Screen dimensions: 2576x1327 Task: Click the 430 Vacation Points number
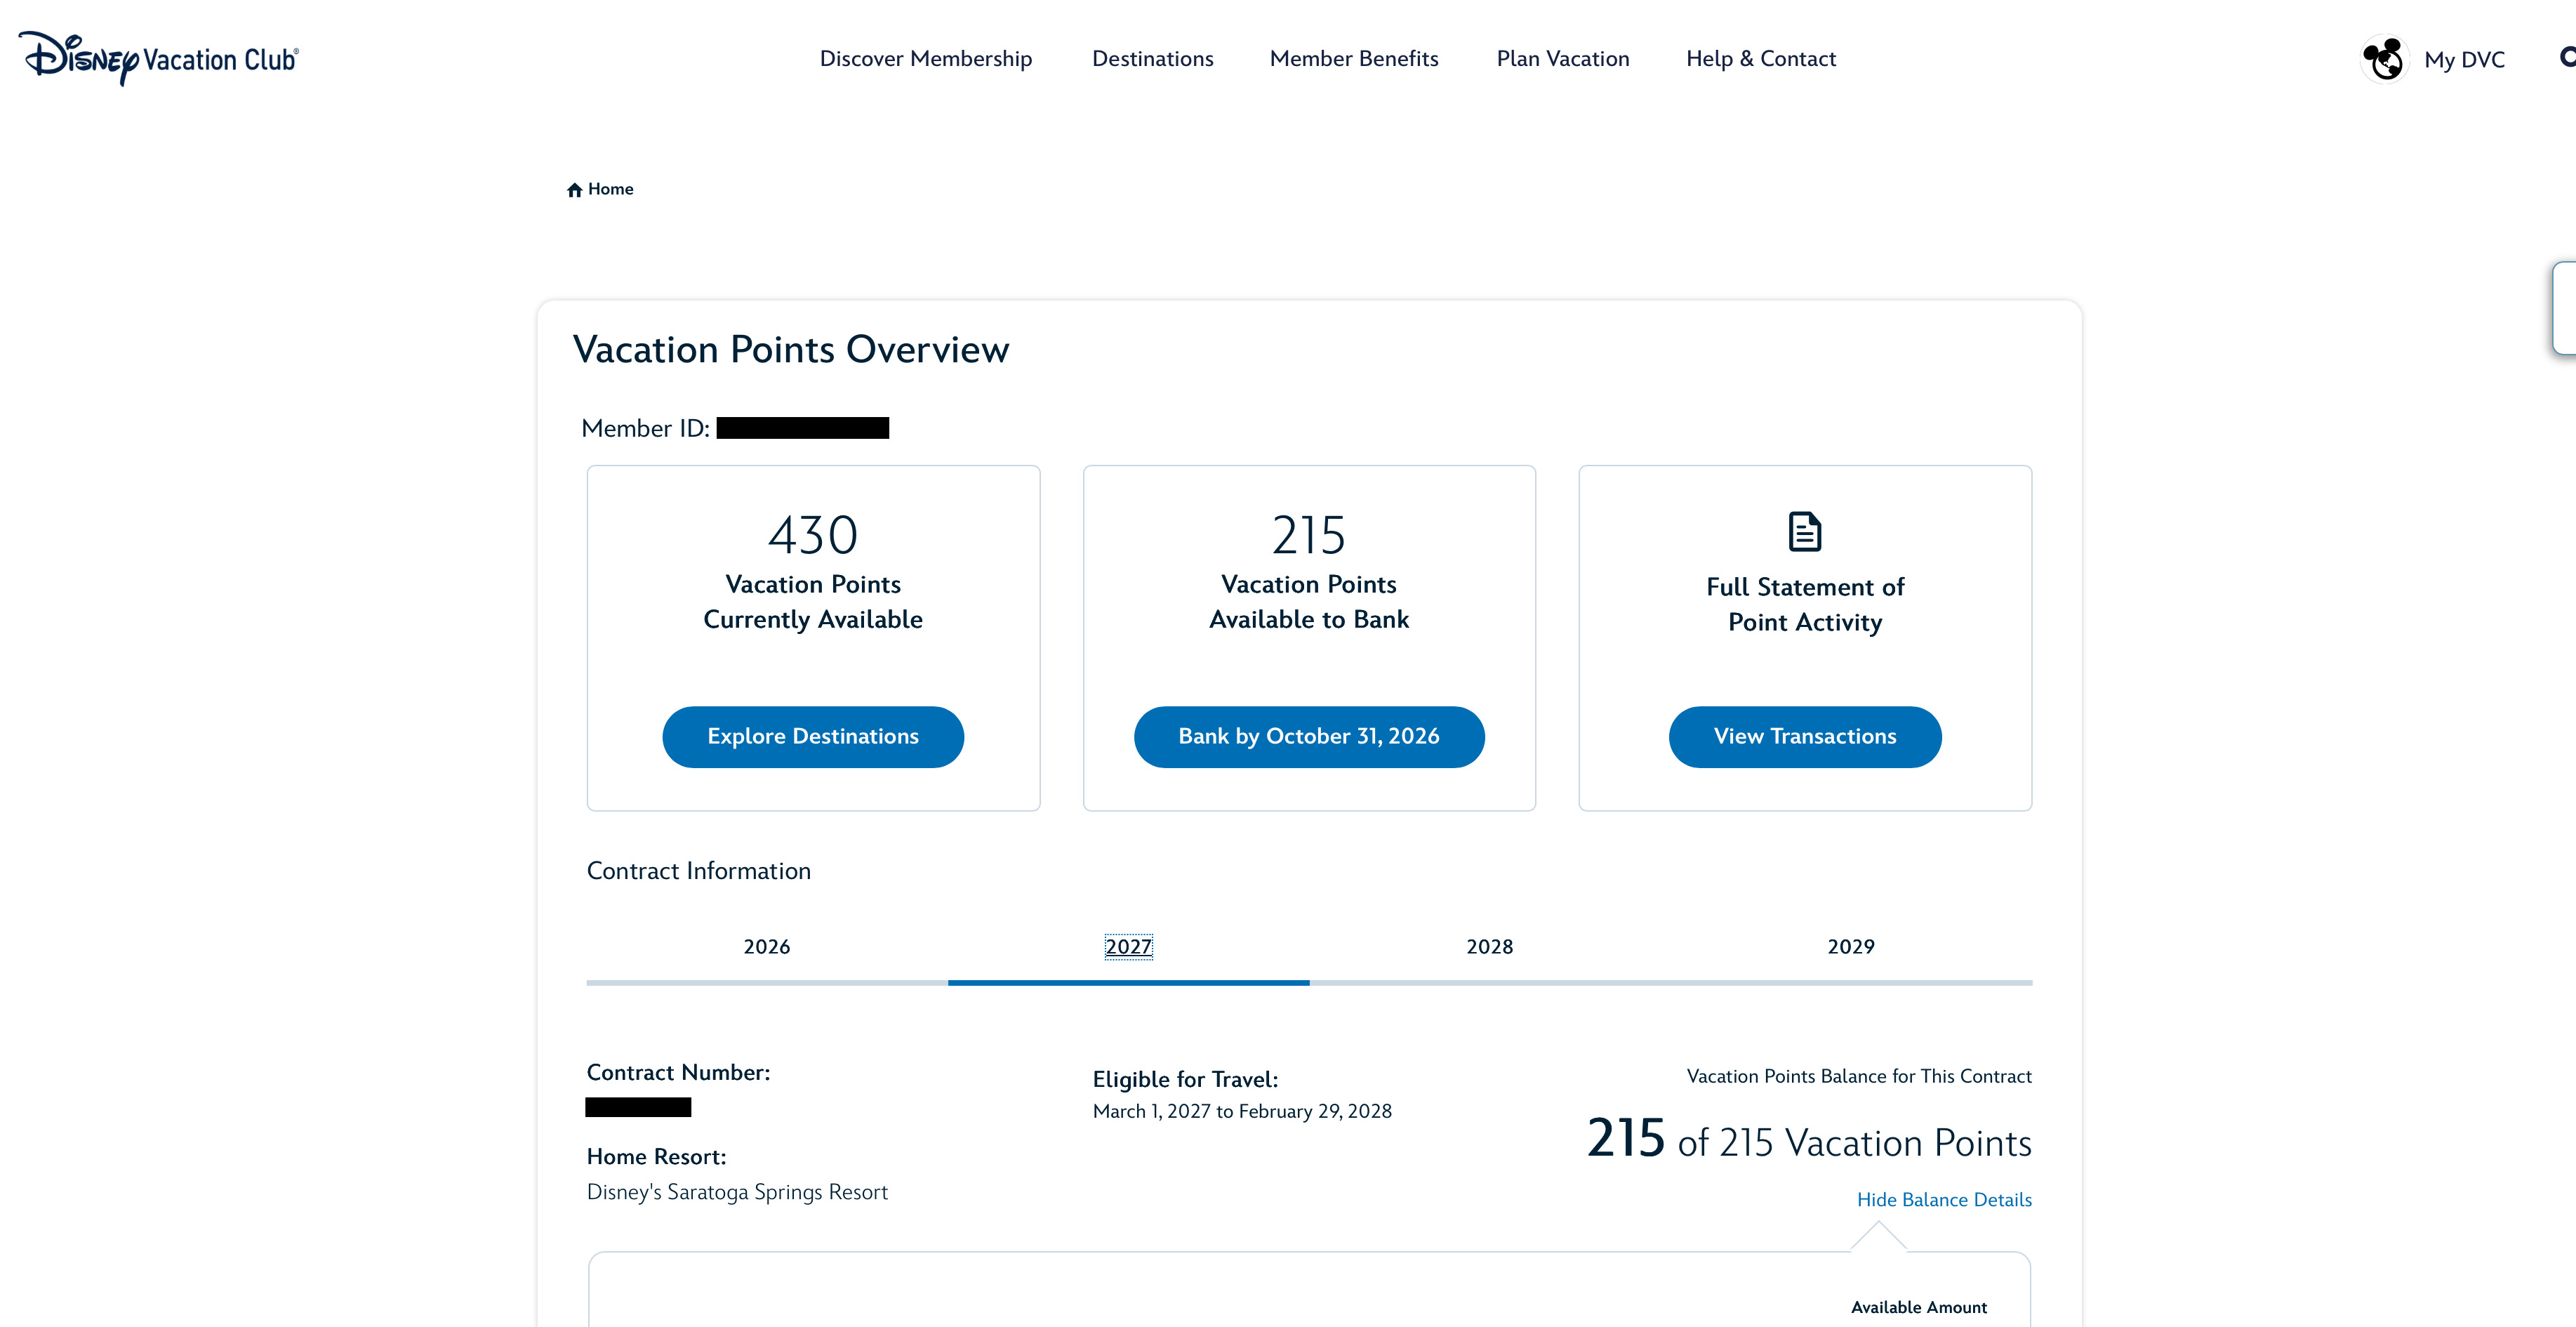pos(813,535)
